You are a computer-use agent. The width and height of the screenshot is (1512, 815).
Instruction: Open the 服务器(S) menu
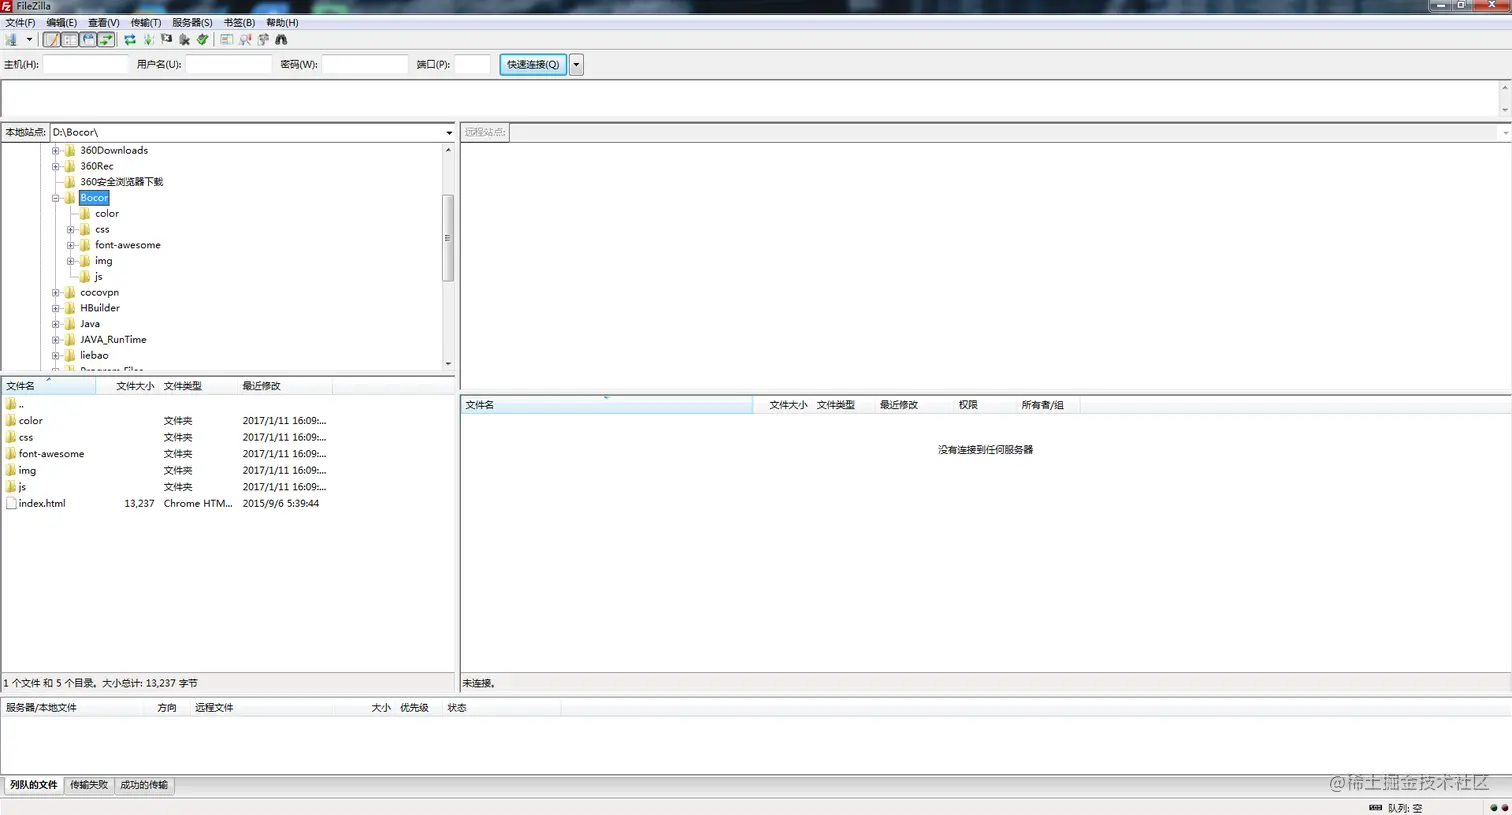click(x=192, y=22)
